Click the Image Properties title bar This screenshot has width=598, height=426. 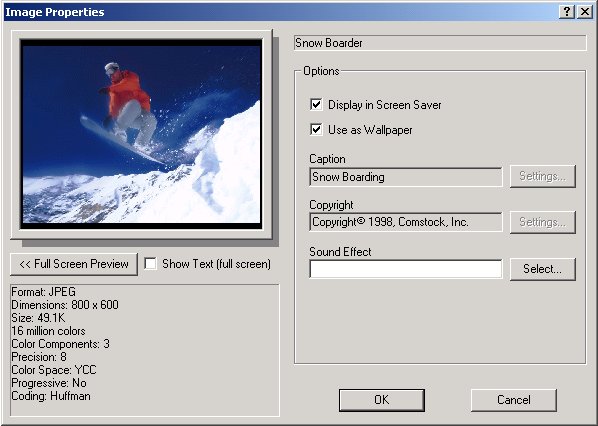click(280, 12)
